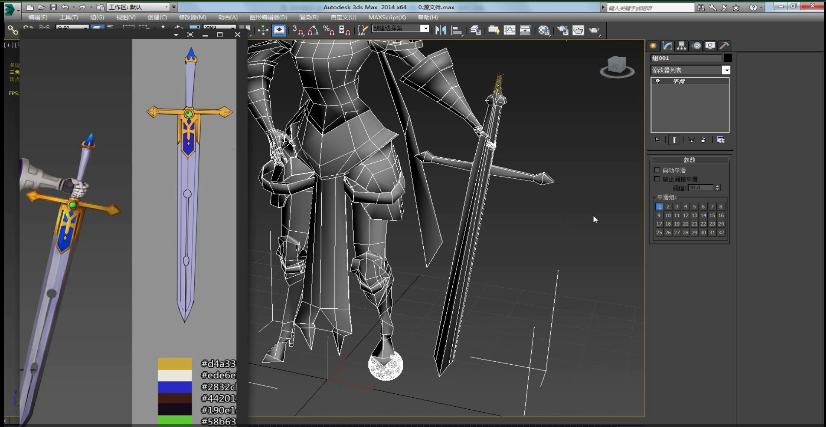Click the Mirror tool in main toolbar
Image resolution: width=826 pixels, height=427 pixels.
(441, 31)
